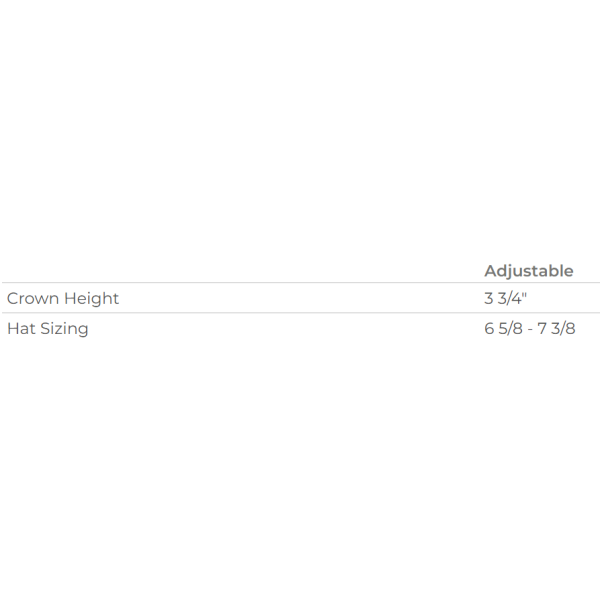Click the leading 3 in the crown height value
600x600 pixels.
tap(489, 298)
